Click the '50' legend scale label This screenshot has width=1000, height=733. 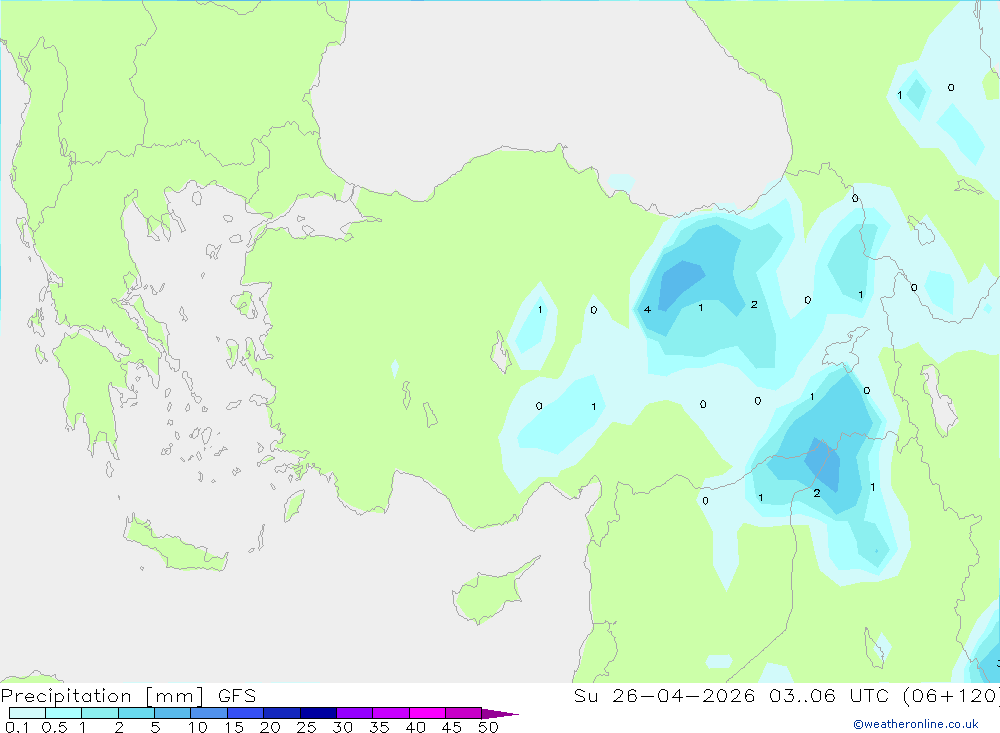point(488,727)
